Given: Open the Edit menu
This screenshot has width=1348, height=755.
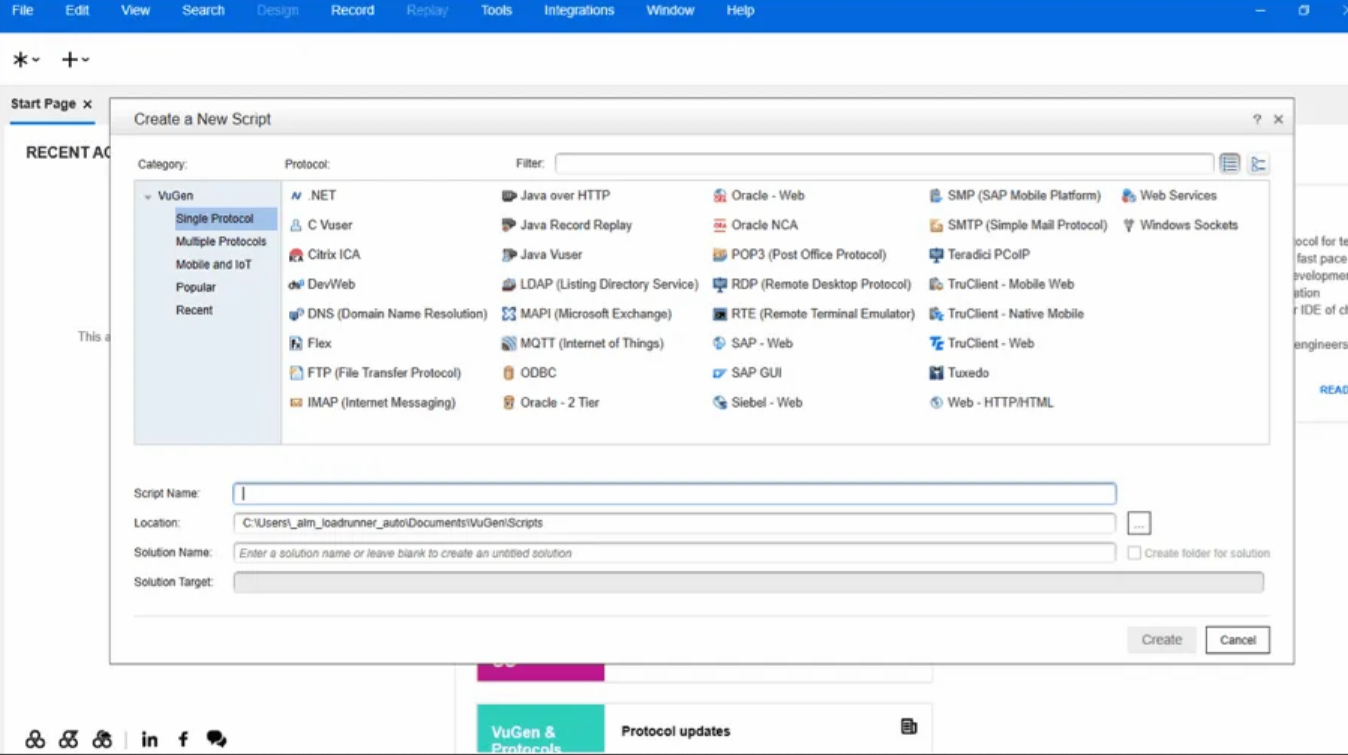Looking at the screenshot, I should coord(77,10).
